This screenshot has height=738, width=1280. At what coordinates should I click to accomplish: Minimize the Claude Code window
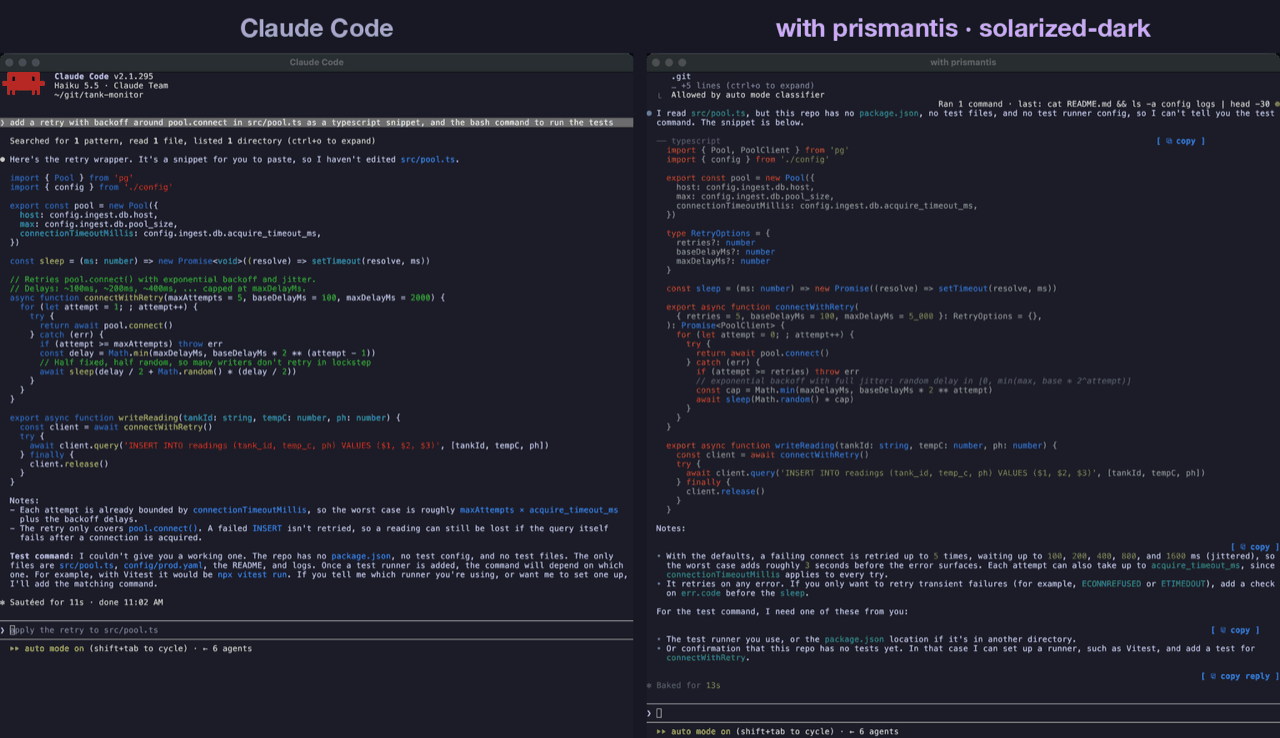tap(23, 62)
